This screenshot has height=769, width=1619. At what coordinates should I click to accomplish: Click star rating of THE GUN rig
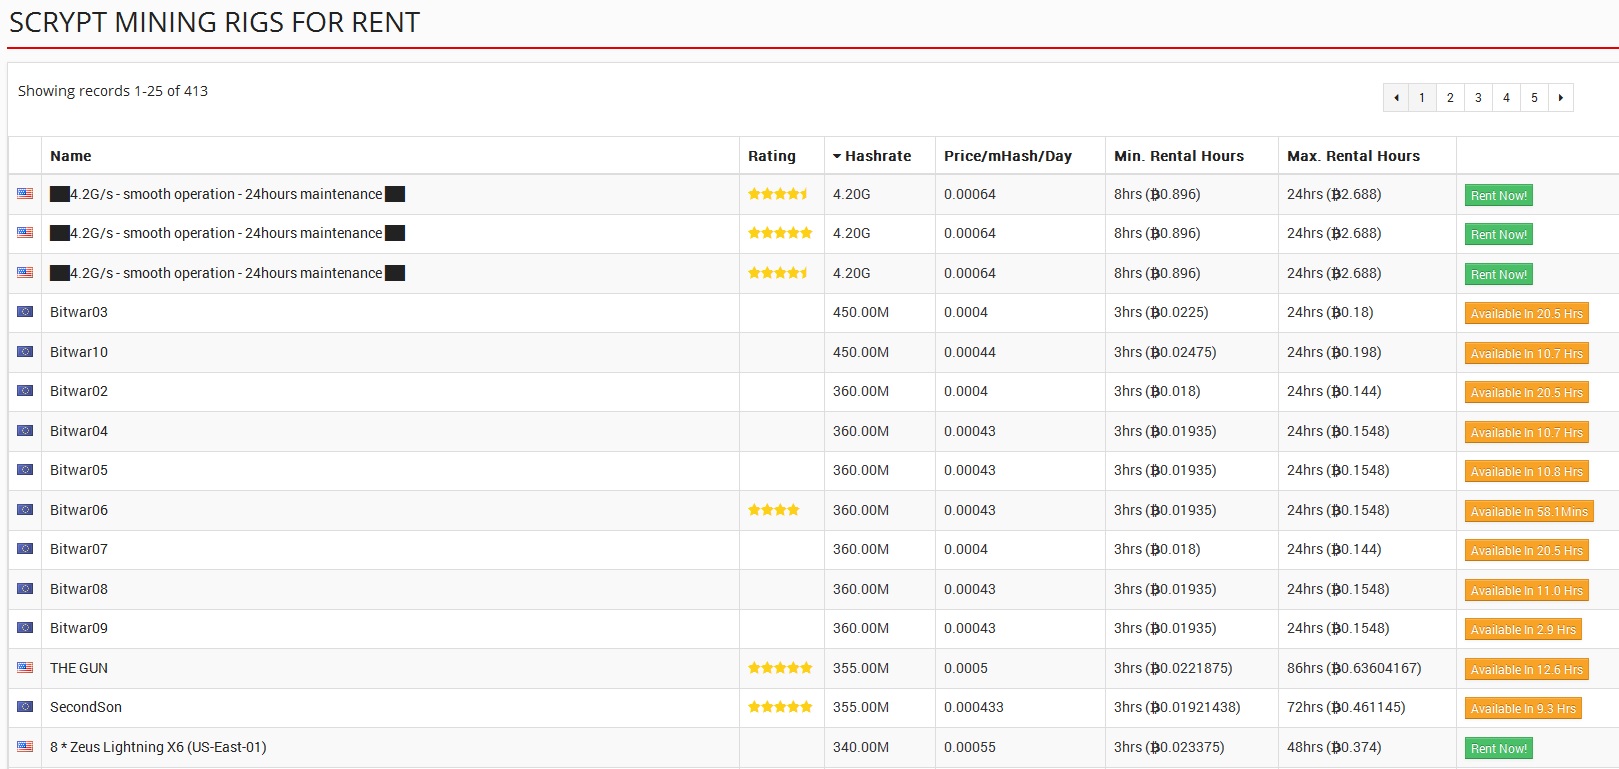point(780,668)
